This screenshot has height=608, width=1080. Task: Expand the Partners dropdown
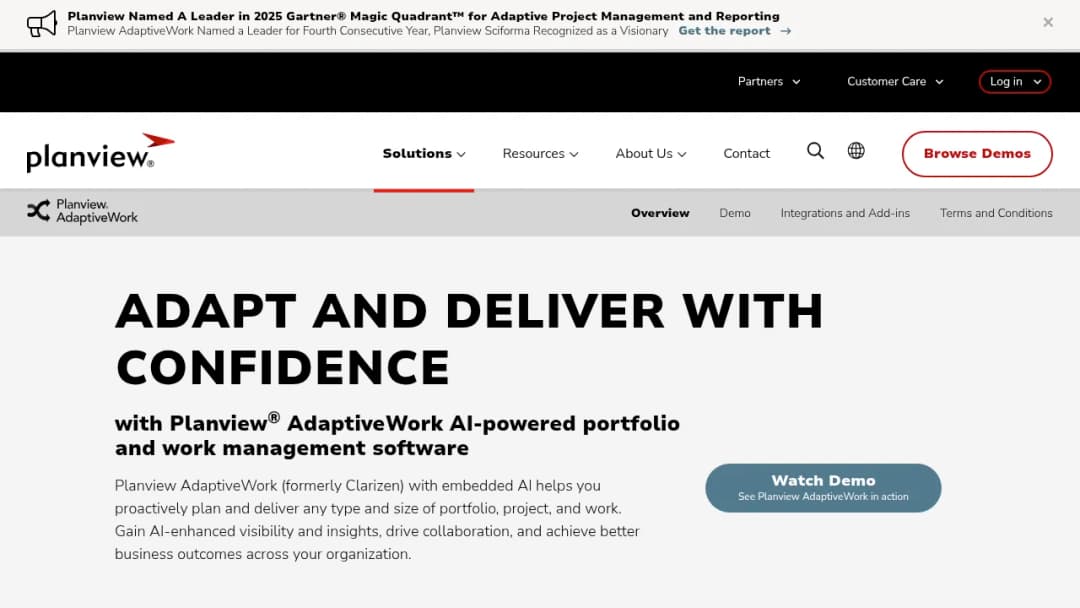(769, 81)
